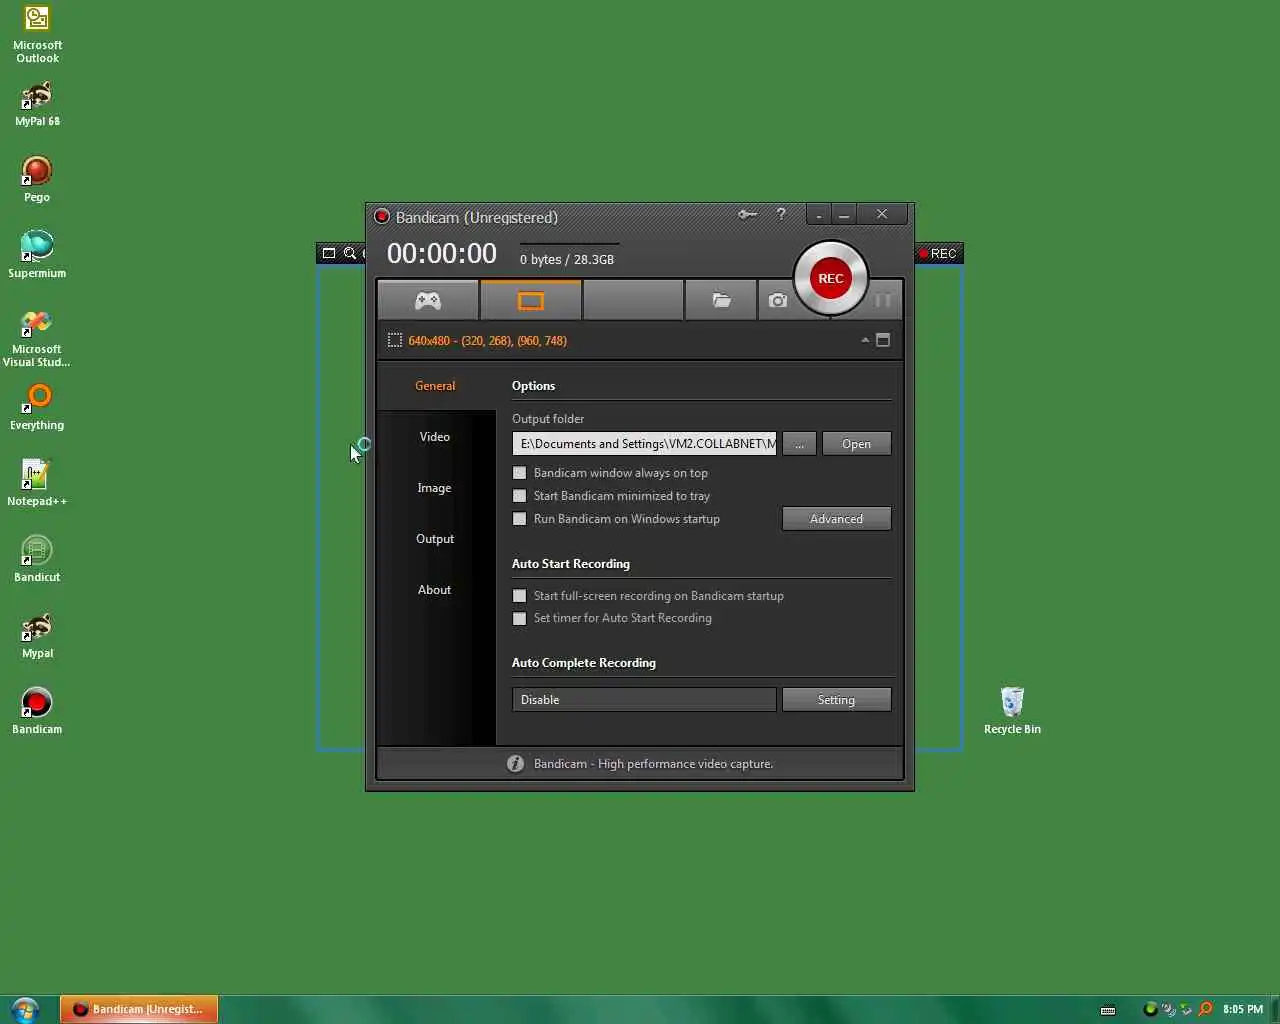Select the Pego desktop icon
This screenshot has height=1024, width=1280.
point(37,180)
